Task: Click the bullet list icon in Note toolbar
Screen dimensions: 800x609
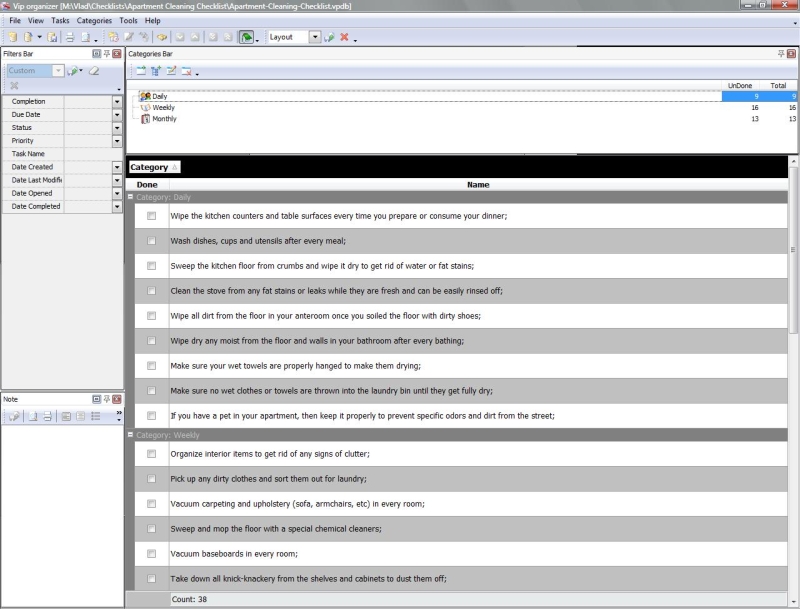Action: click(x=96, y=416)
